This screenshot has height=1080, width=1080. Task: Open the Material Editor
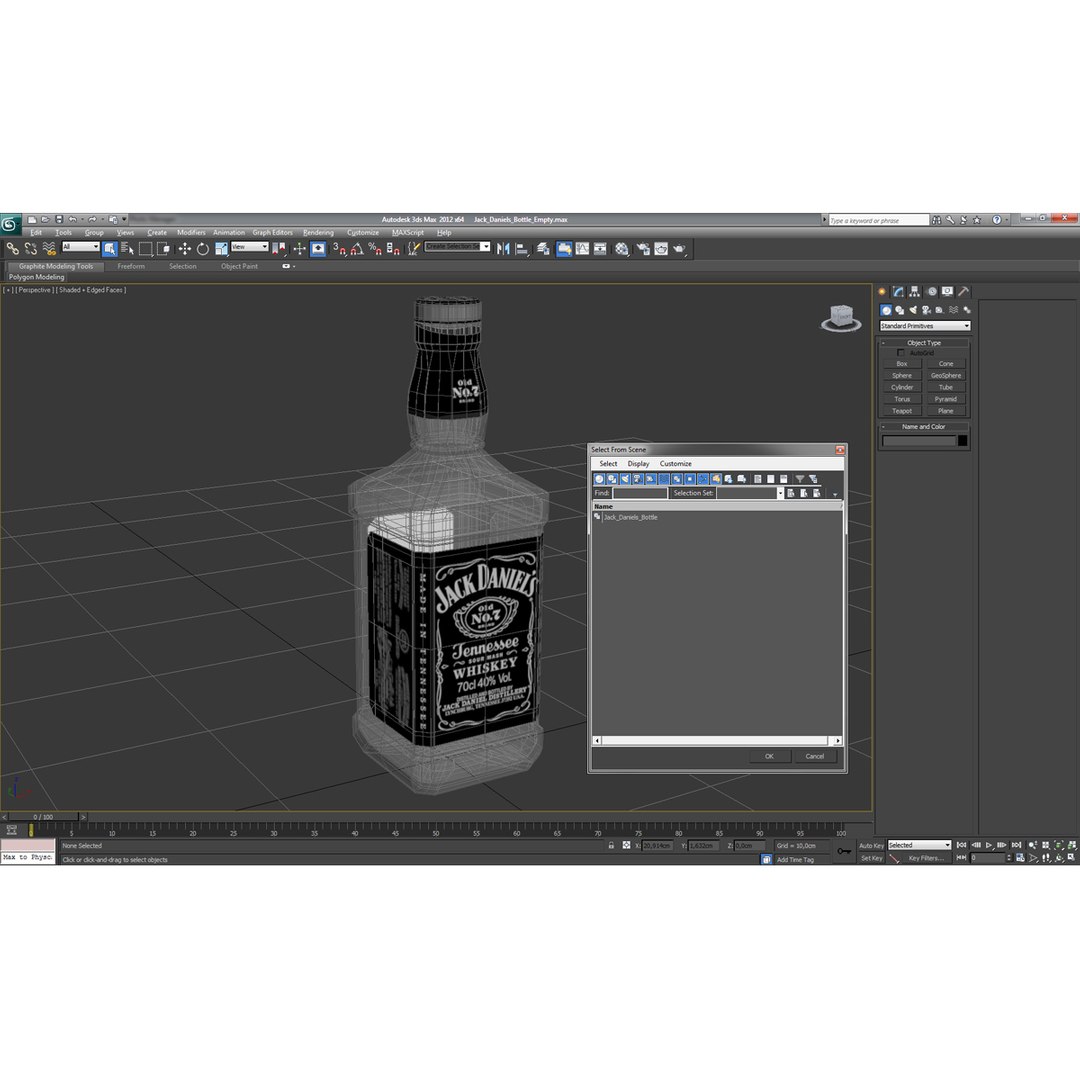click(622, 249)
